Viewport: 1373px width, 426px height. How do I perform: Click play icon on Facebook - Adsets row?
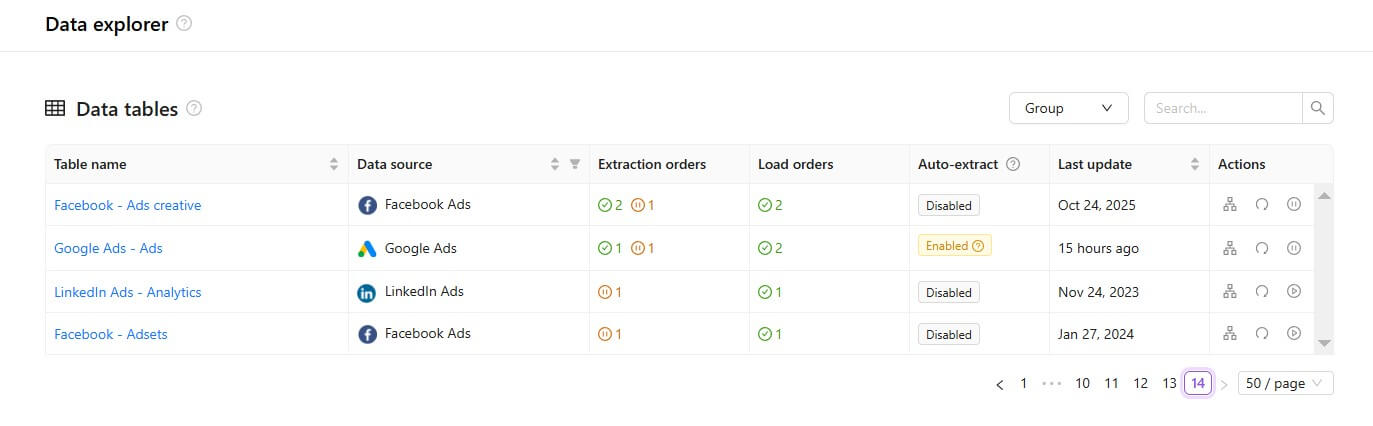1294,334
